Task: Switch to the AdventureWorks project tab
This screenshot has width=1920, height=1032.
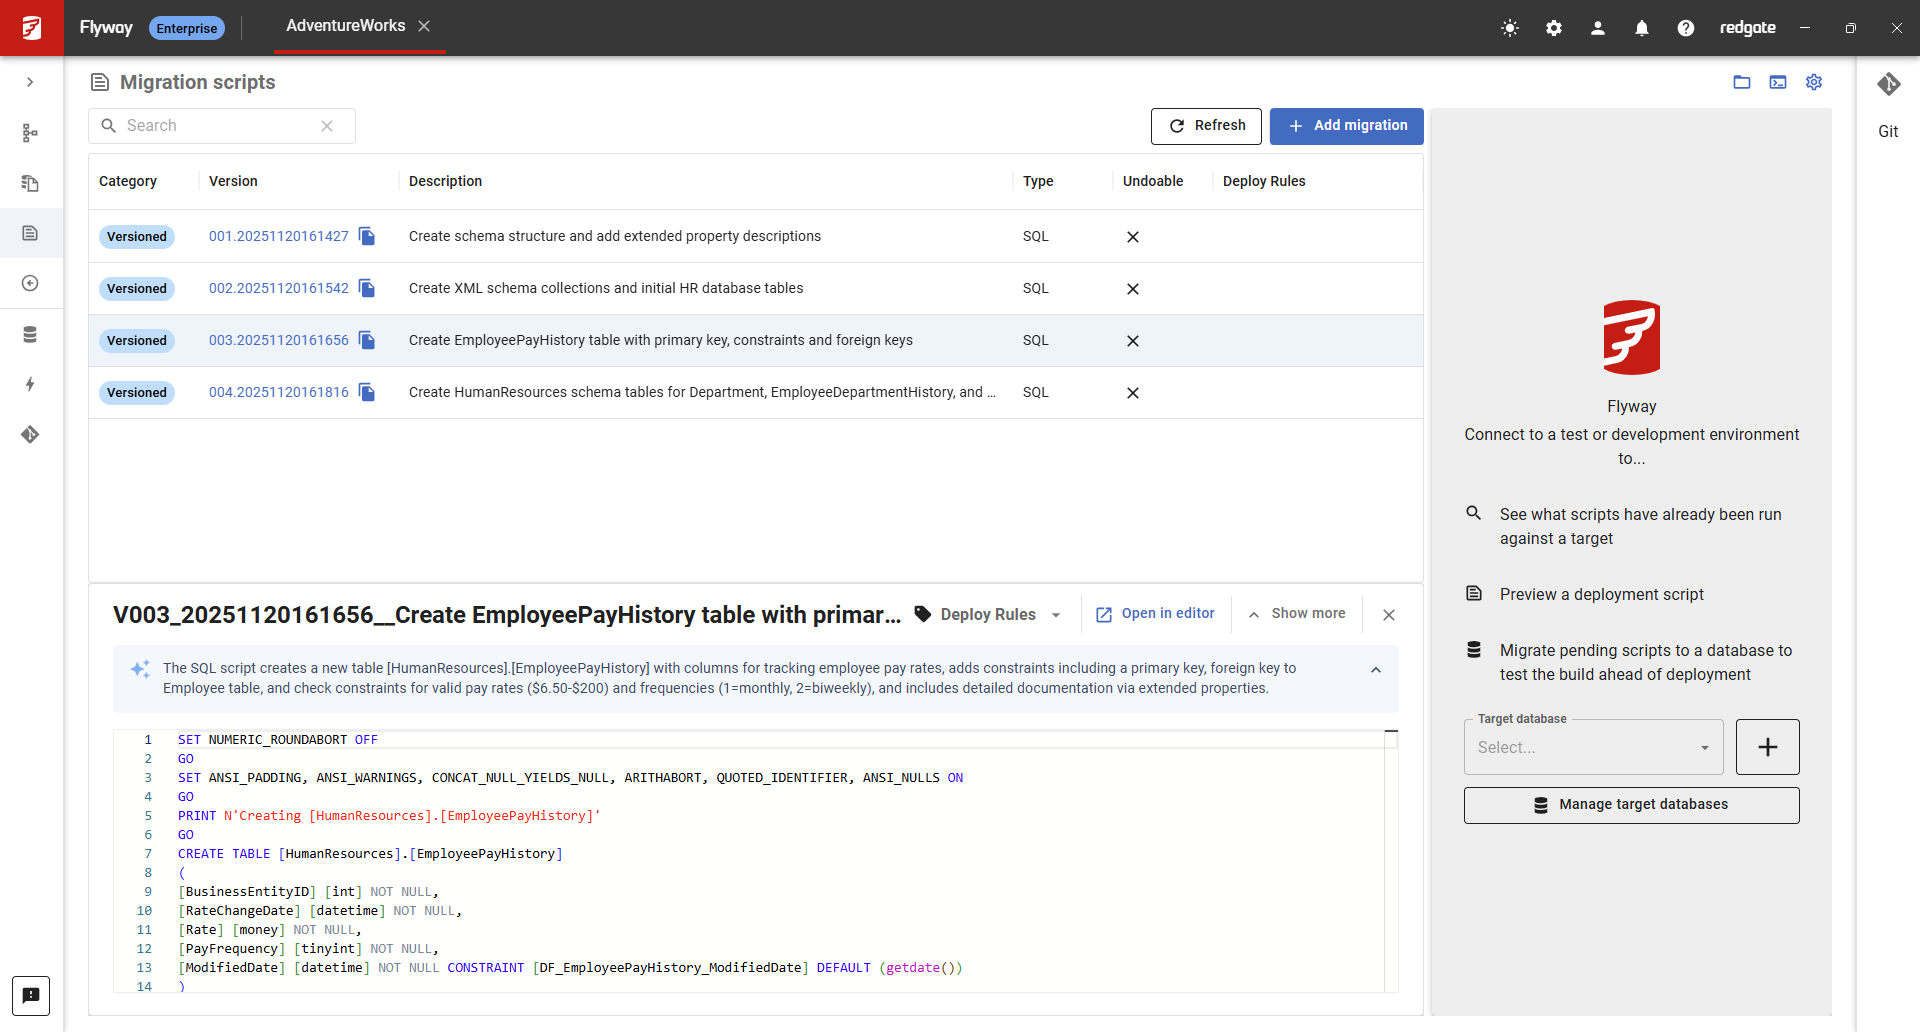Action: coord(345,26)
